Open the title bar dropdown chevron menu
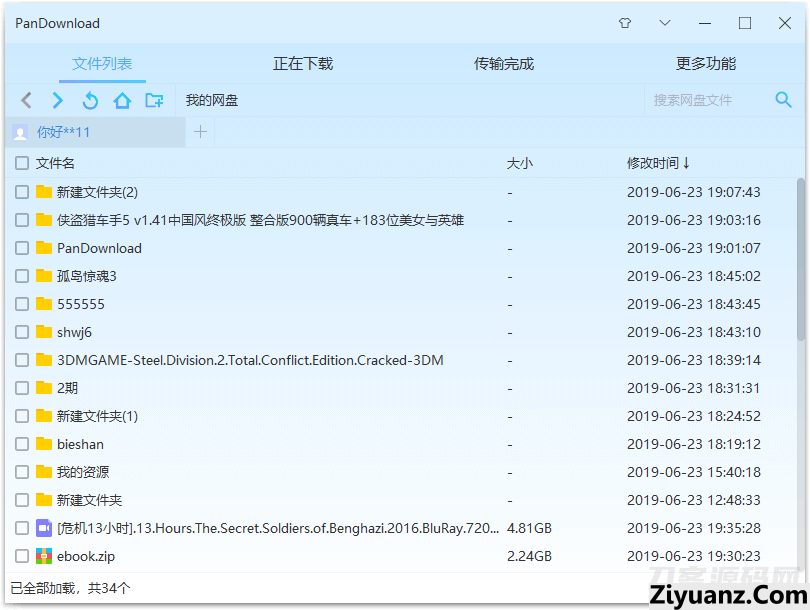810x610 pixels. pos(665,23)
